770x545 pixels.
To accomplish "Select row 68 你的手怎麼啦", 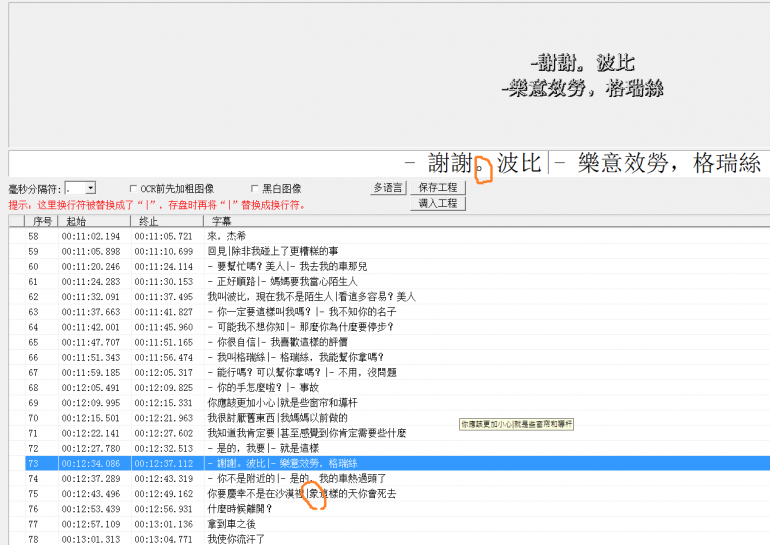I will pos(397,388).
